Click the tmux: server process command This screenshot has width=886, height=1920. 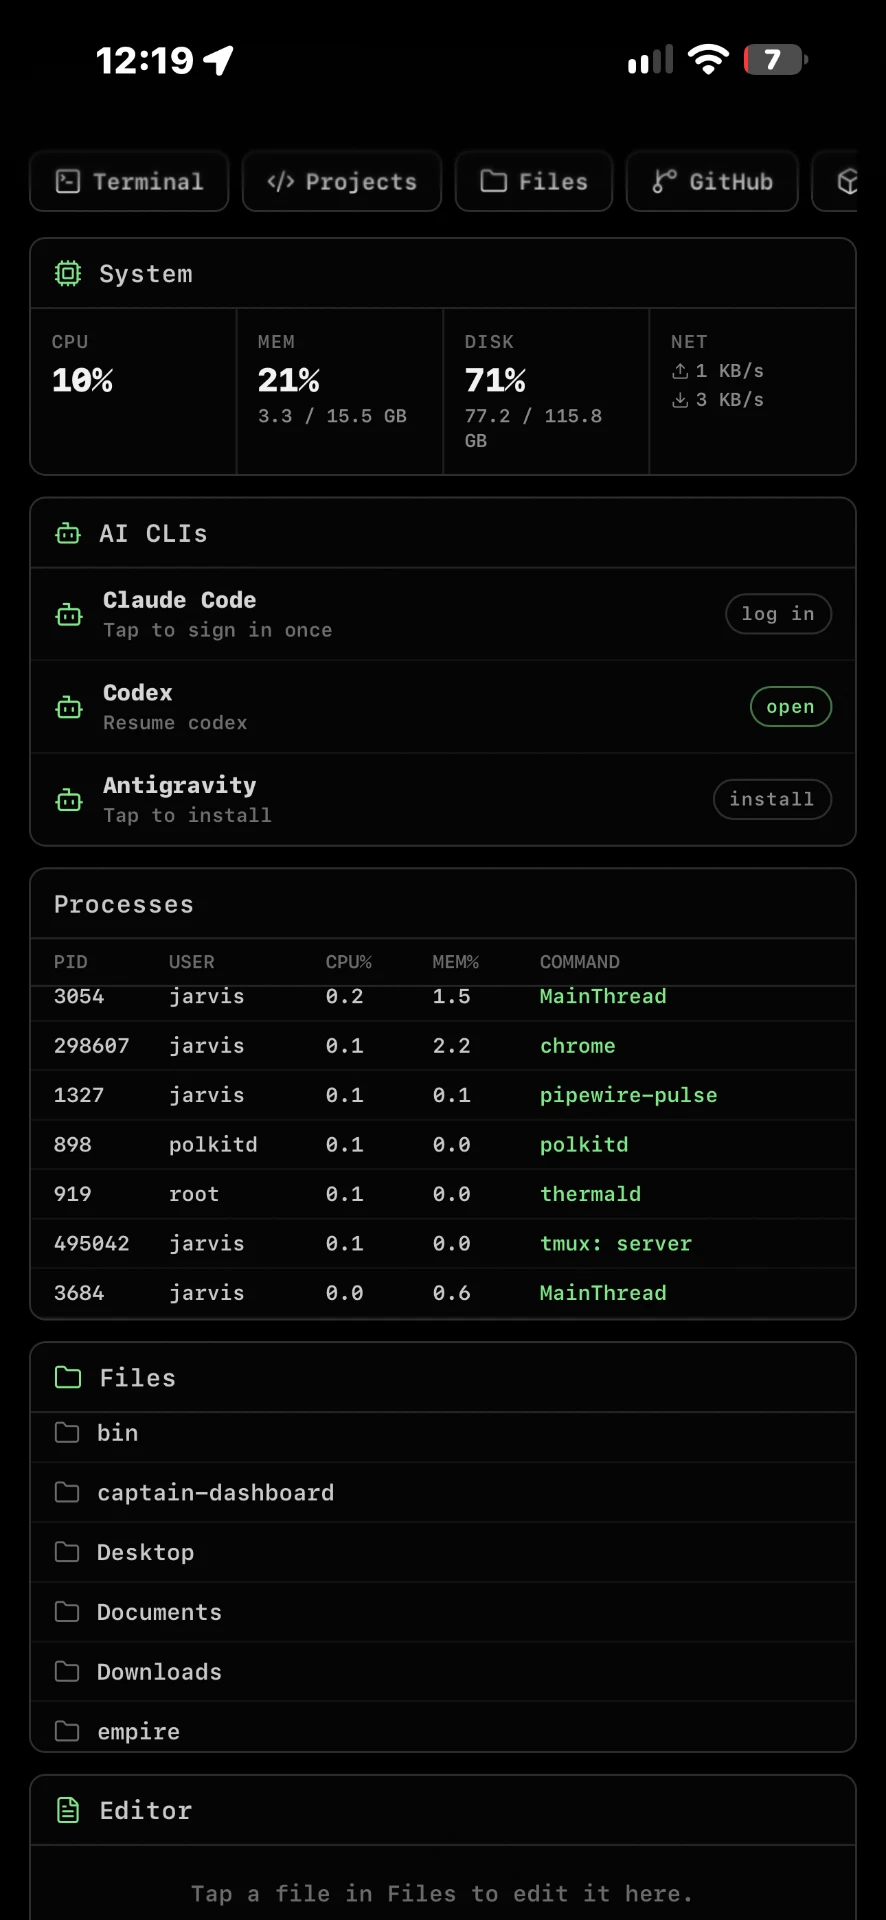point(616,1244)
